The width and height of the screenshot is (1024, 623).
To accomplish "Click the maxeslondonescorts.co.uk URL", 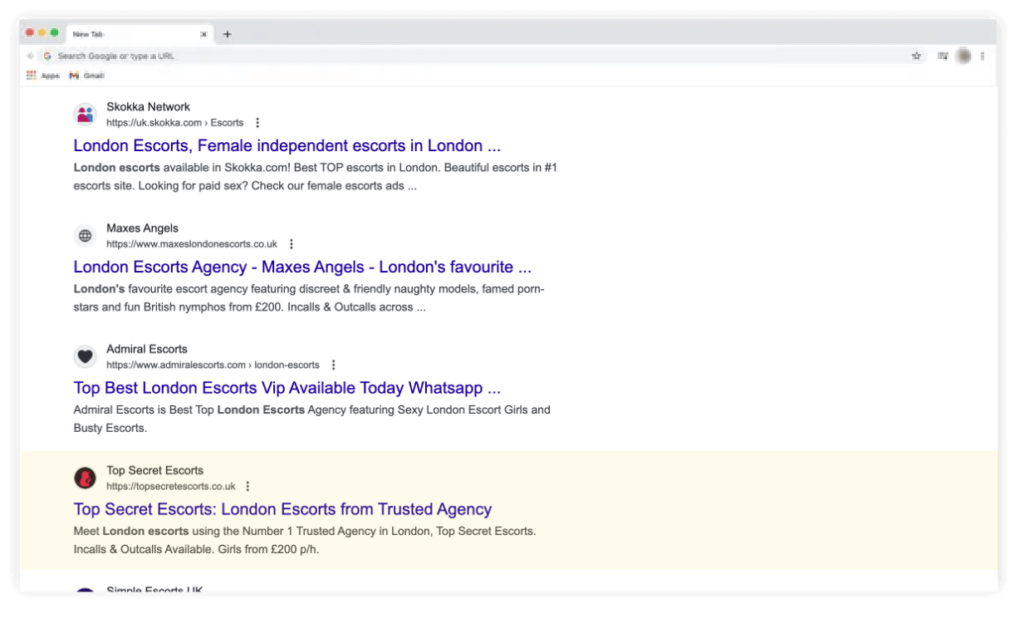I will pos(191,244).
